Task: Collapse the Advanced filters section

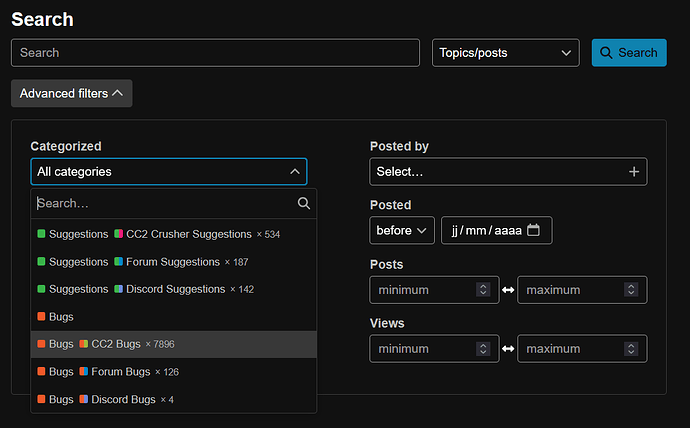Action: pyautogui.click(x=72, y=93)
